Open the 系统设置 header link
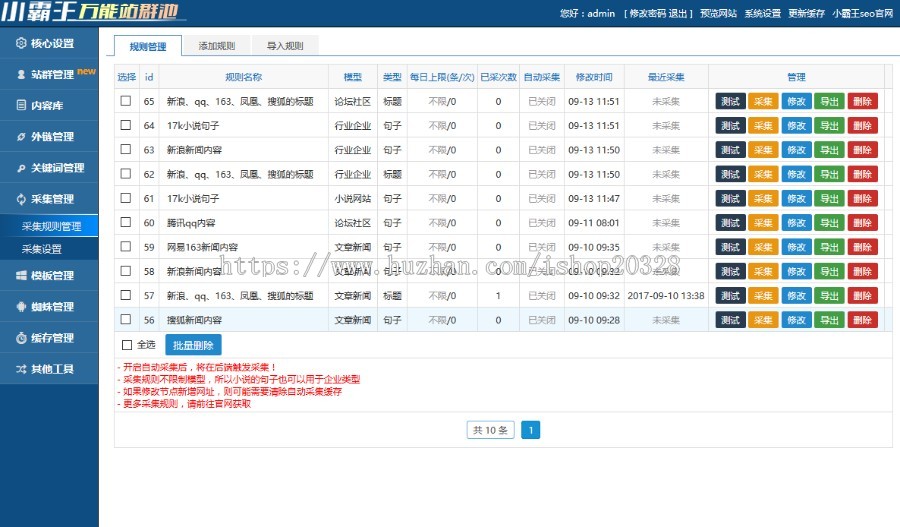 [x=762, y=13]
